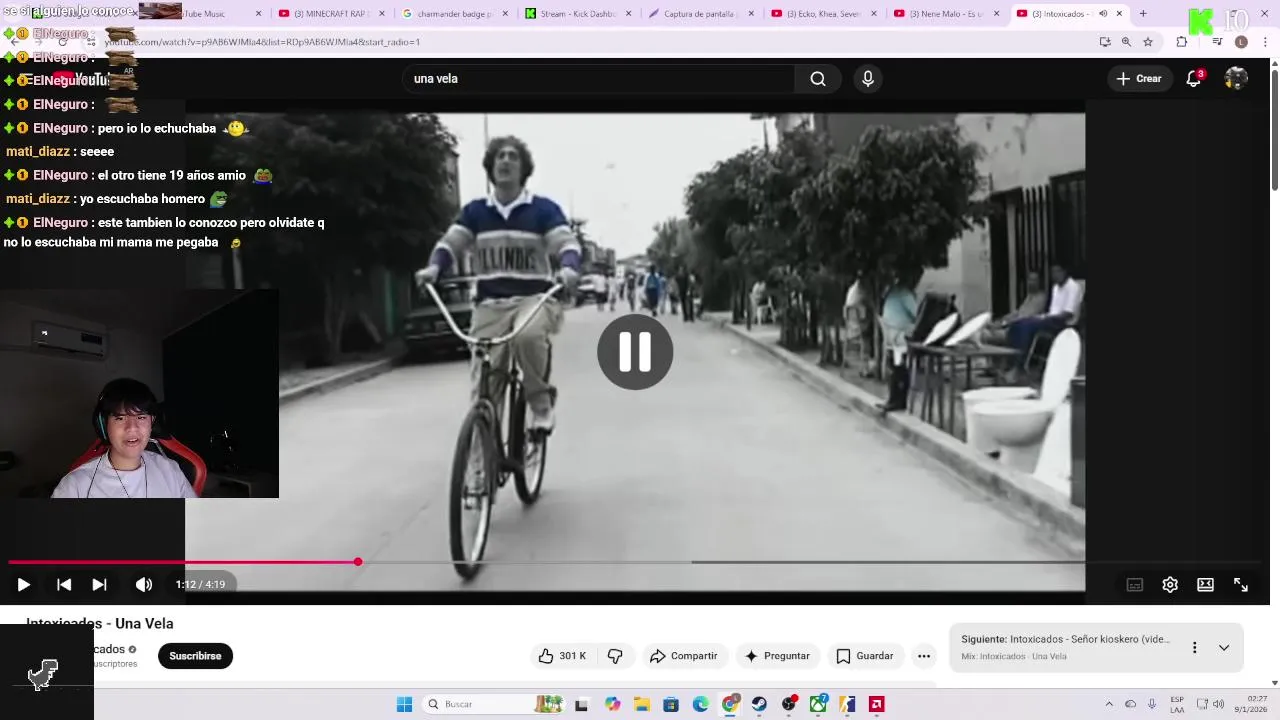Mute the Intoxicados tab with the speaker icon
1280x720 pixels.
pos(1103,14)
